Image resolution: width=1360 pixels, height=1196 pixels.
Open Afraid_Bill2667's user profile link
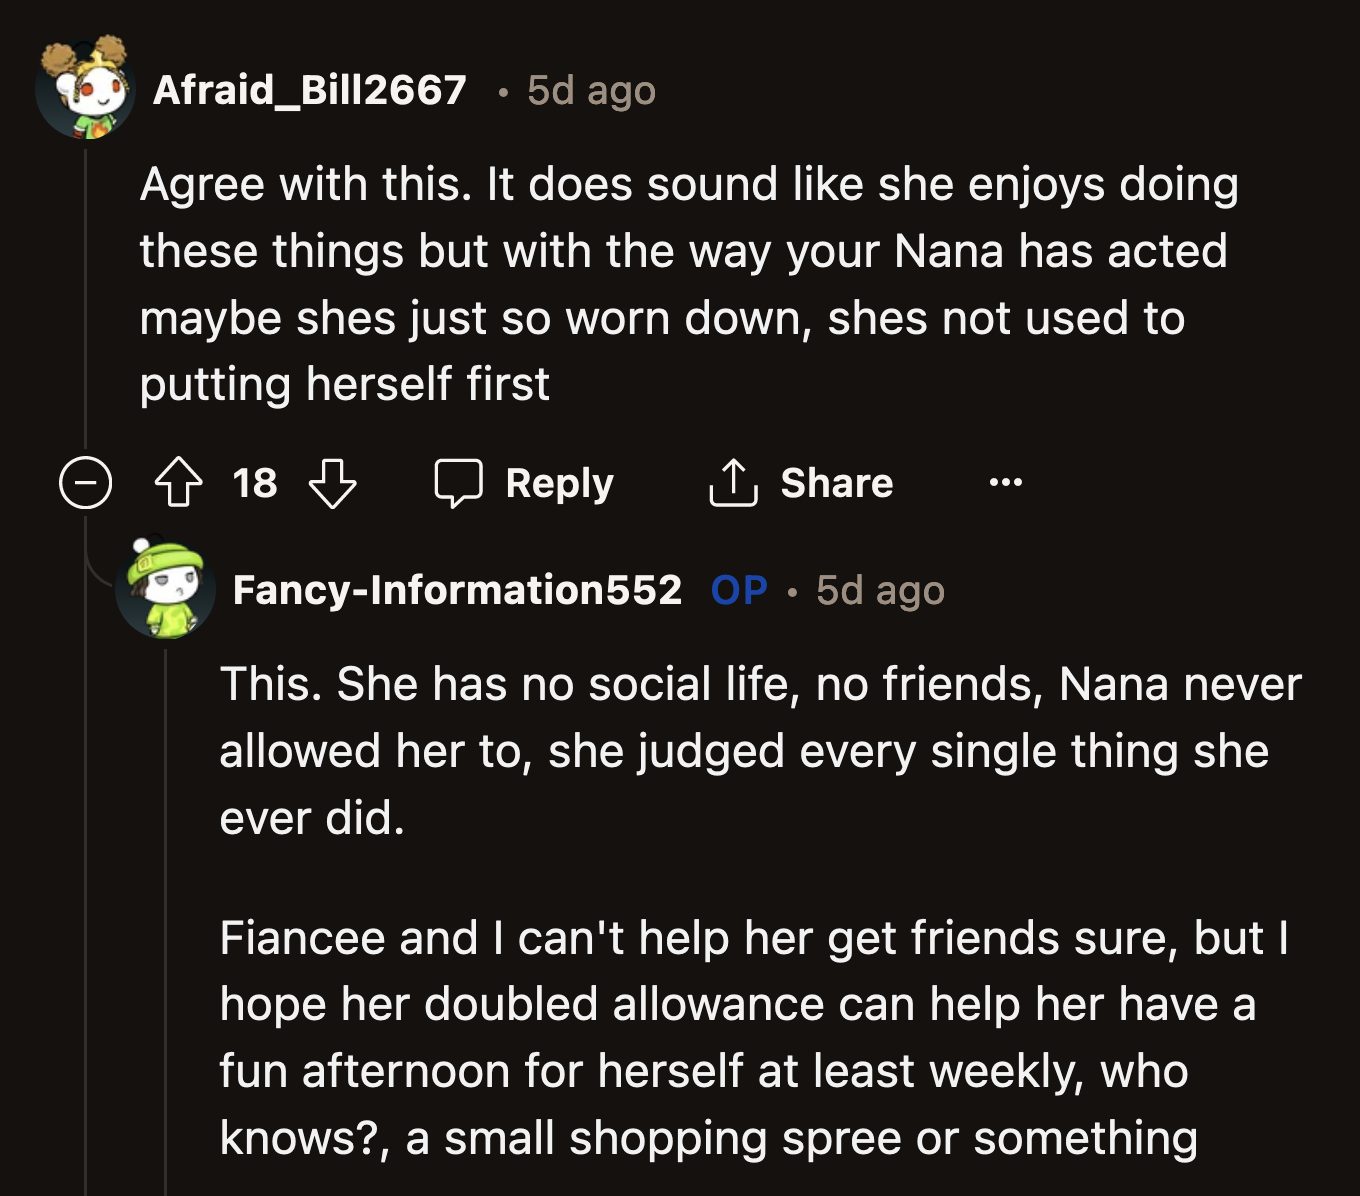coord(310,90)
